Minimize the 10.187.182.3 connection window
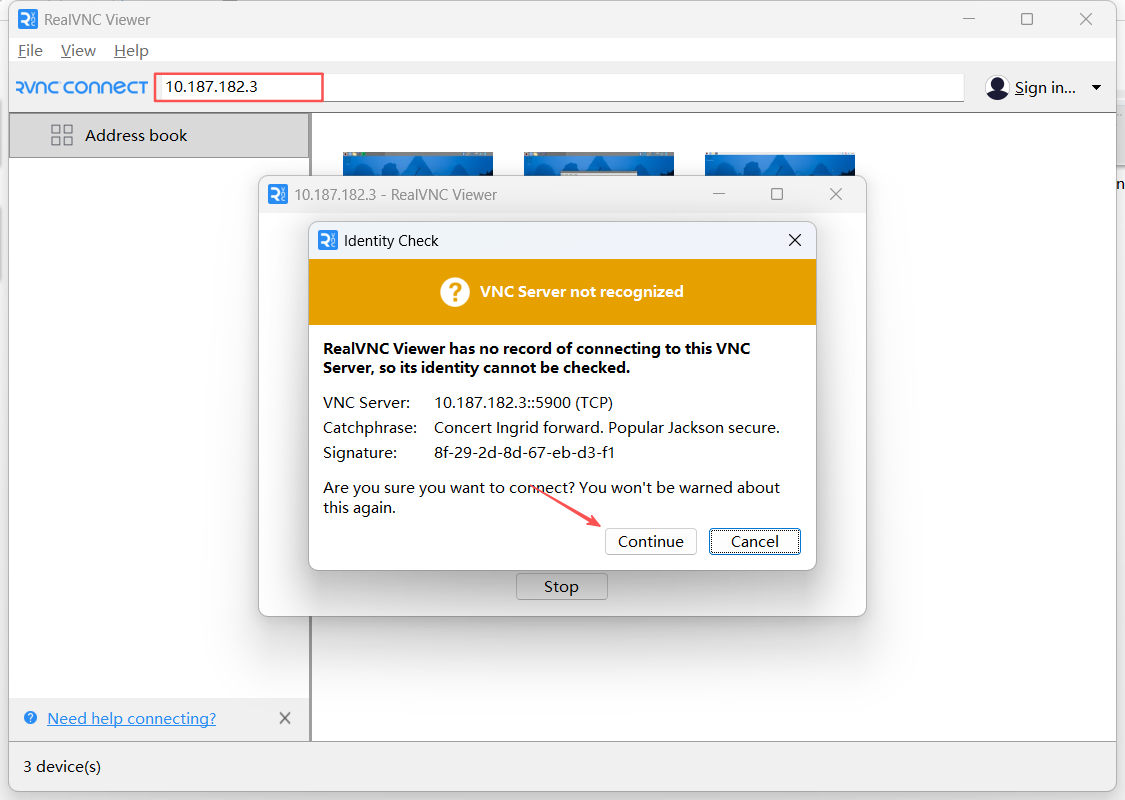The image size is (1125, 800). [719, 194]
